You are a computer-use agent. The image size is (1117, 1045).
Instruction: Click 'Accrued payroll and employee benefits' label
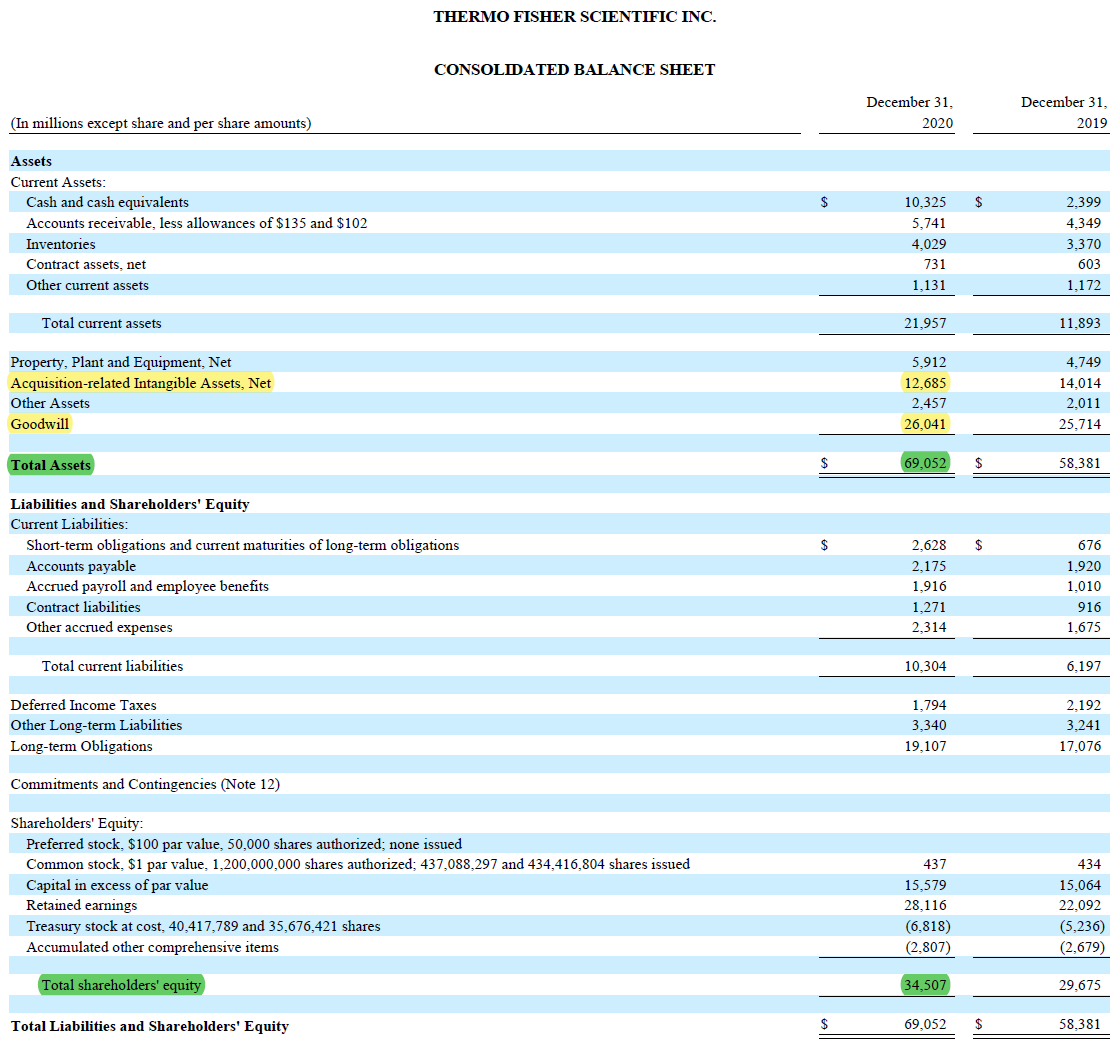pos(147,586)
